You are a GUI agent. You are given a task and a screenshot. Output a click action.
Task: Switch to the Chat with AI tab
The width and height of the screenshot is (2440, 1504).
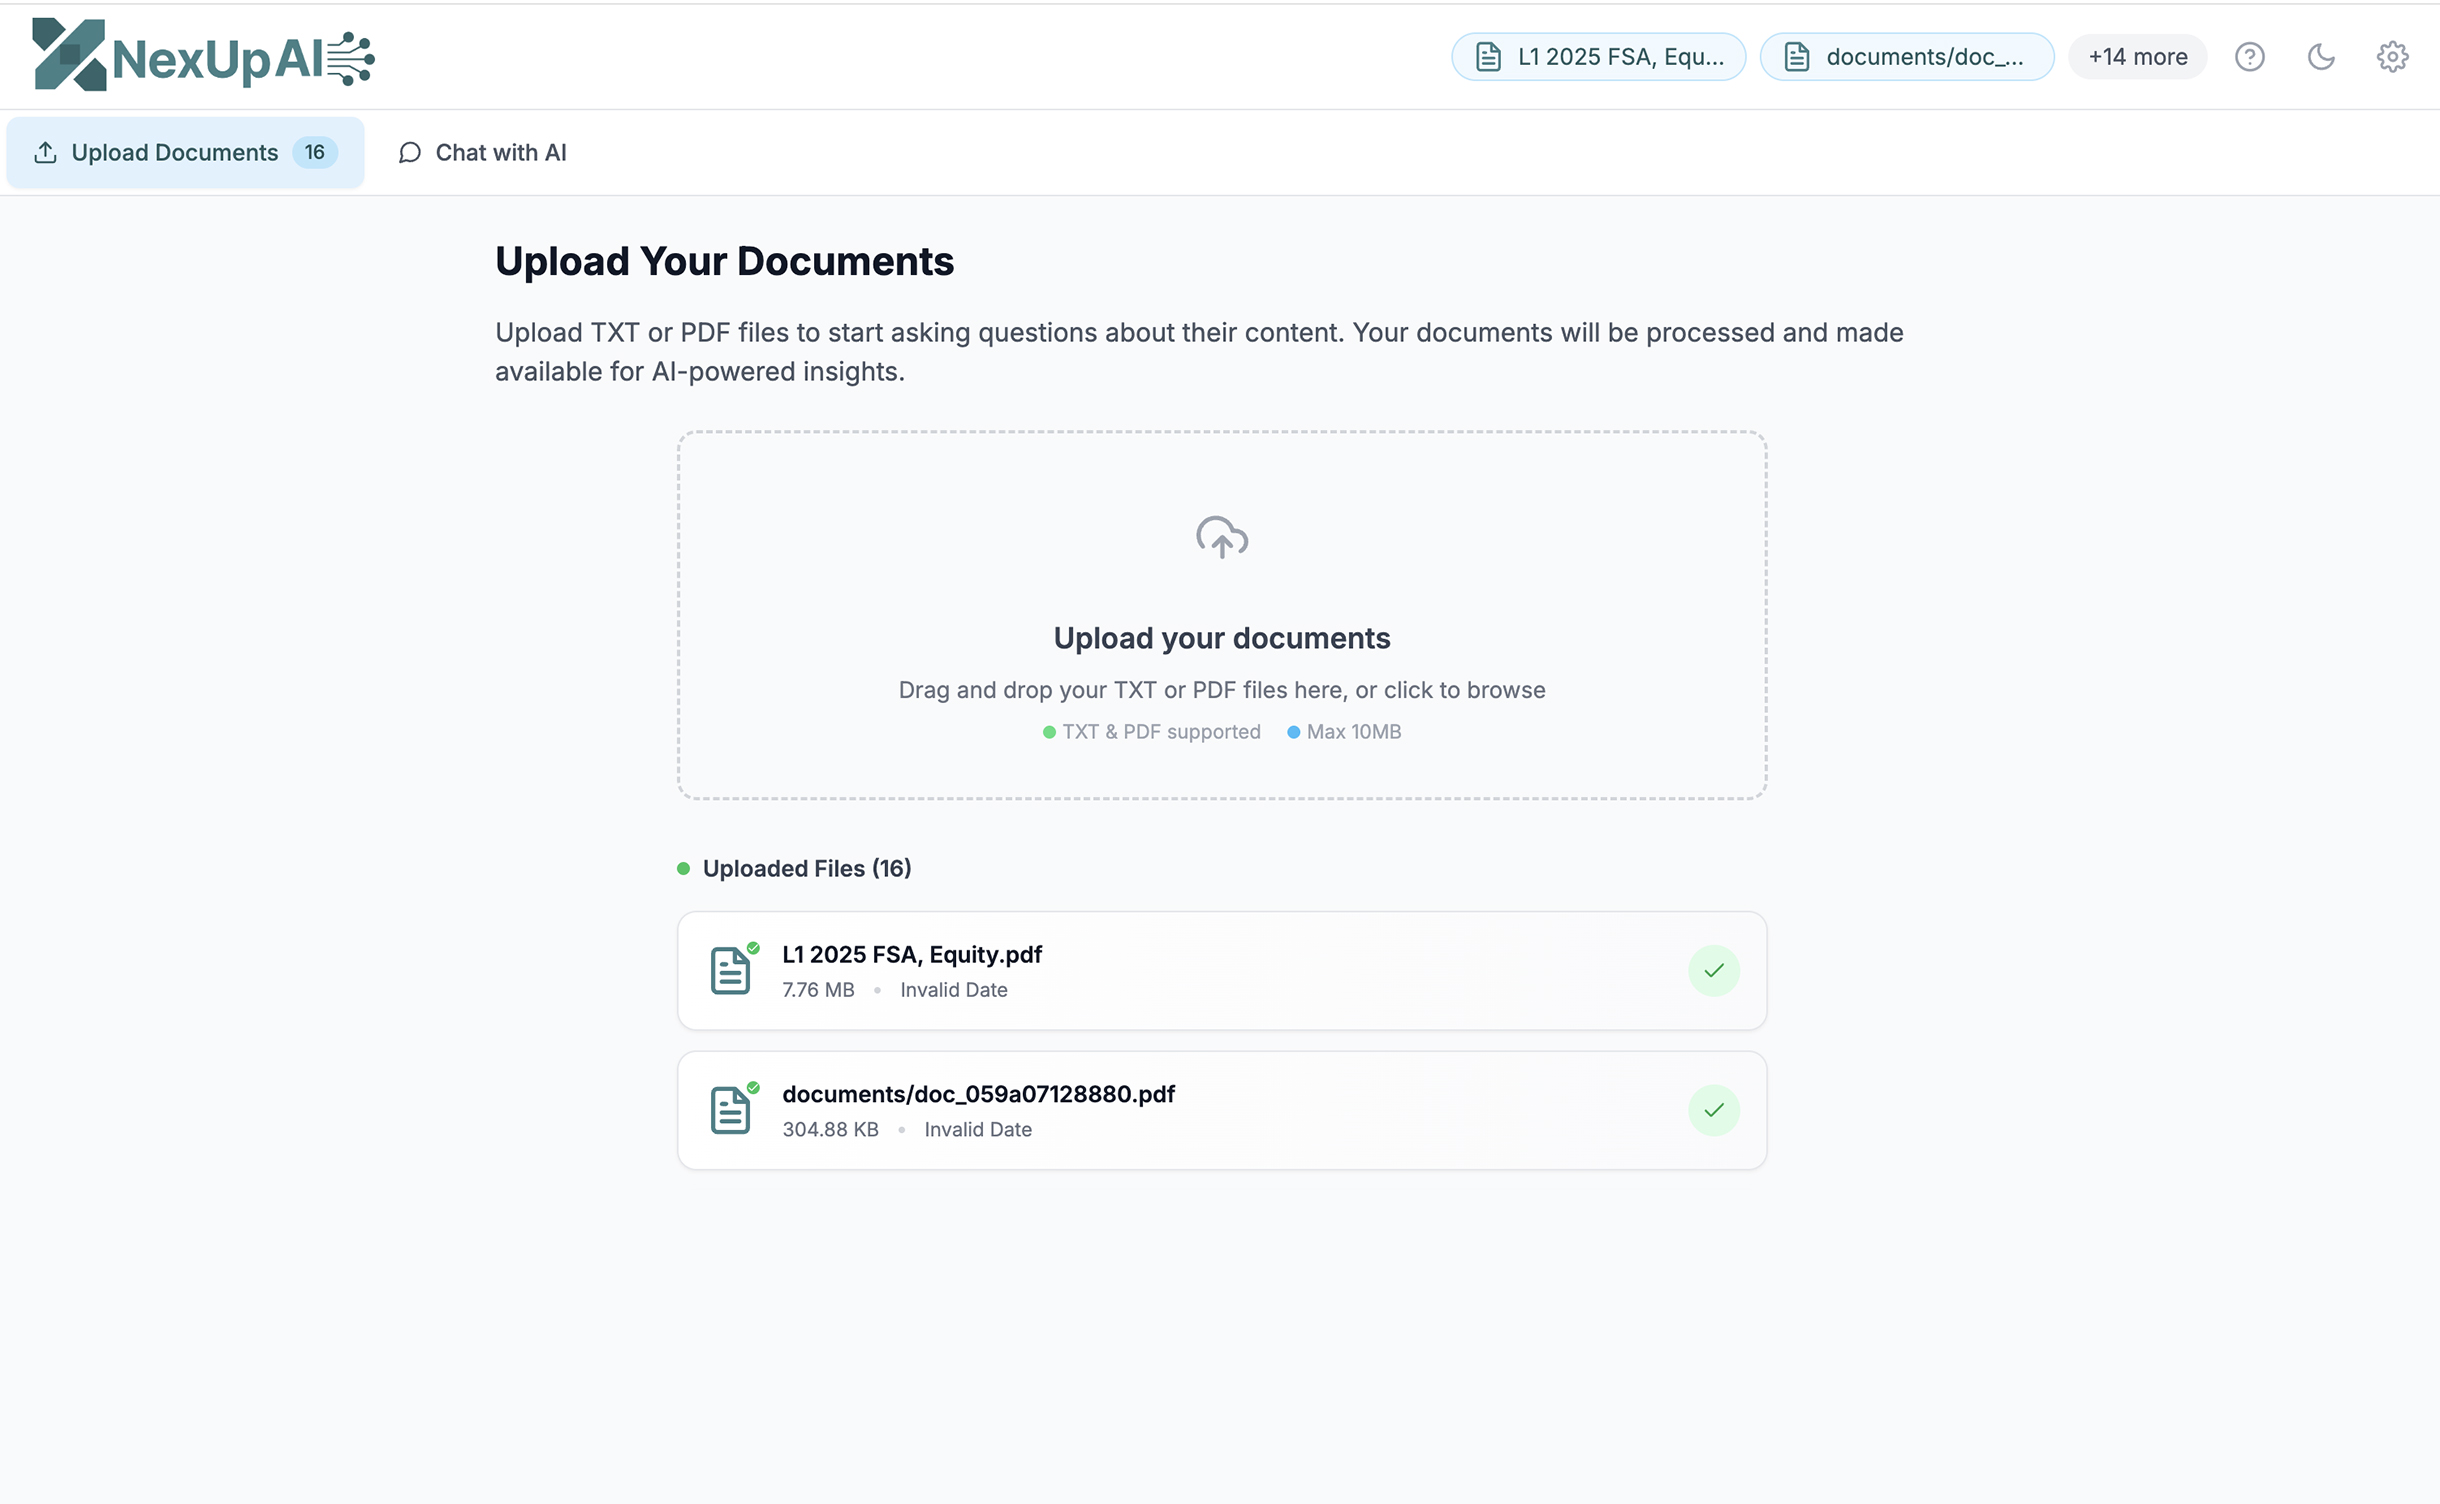click(x=482, y=152)
